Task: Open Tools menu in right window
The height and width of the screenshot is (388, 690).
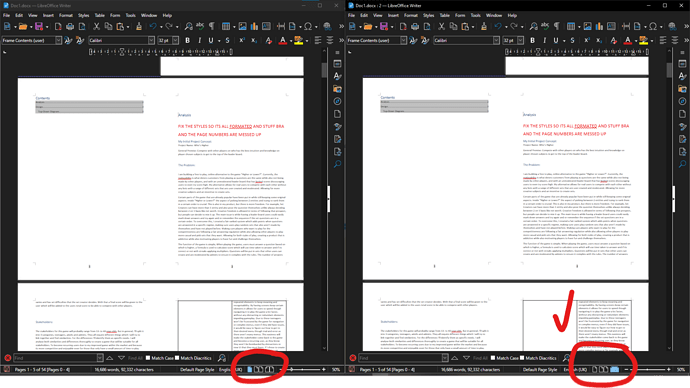Action: (475, 15)
